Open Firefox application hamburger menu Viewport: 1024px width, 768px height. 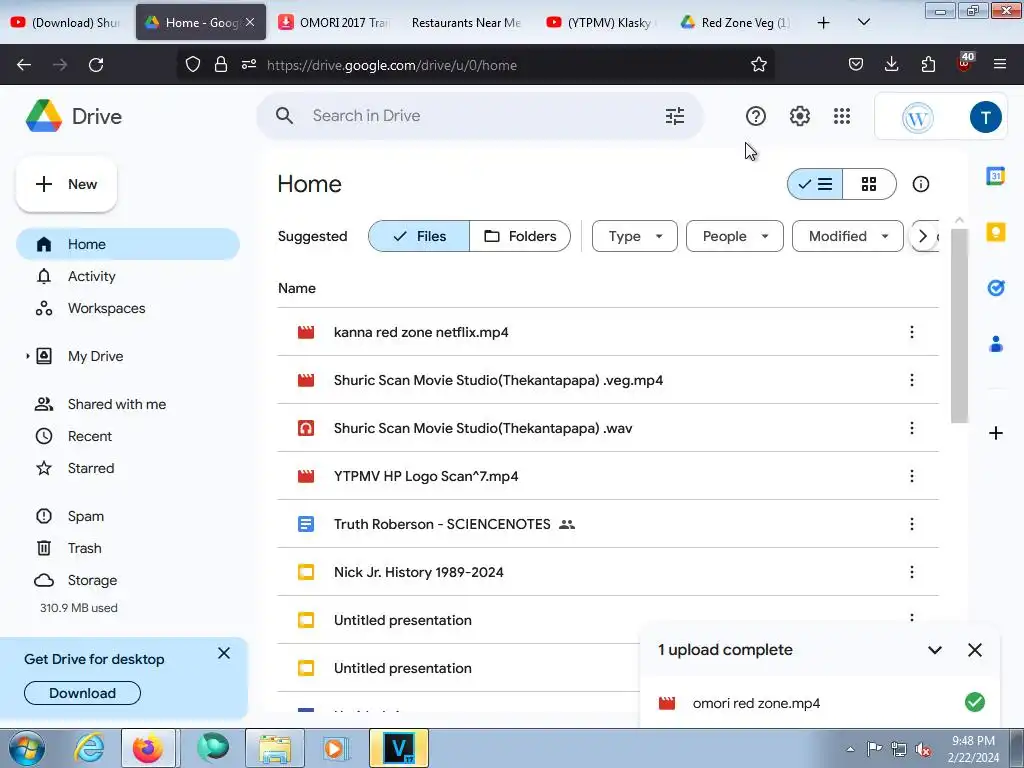(1000, 64)
